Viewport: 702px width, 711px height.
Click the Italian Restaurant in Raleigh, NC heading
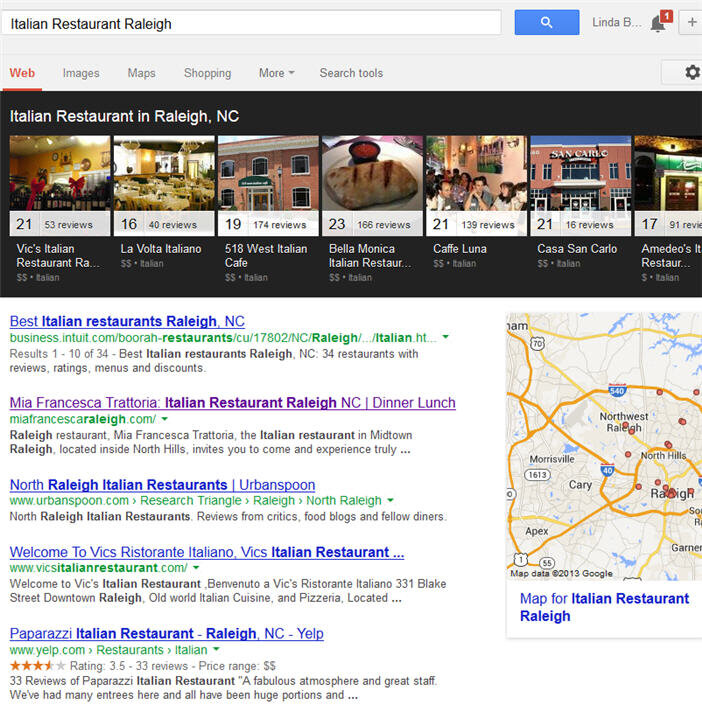124,116
